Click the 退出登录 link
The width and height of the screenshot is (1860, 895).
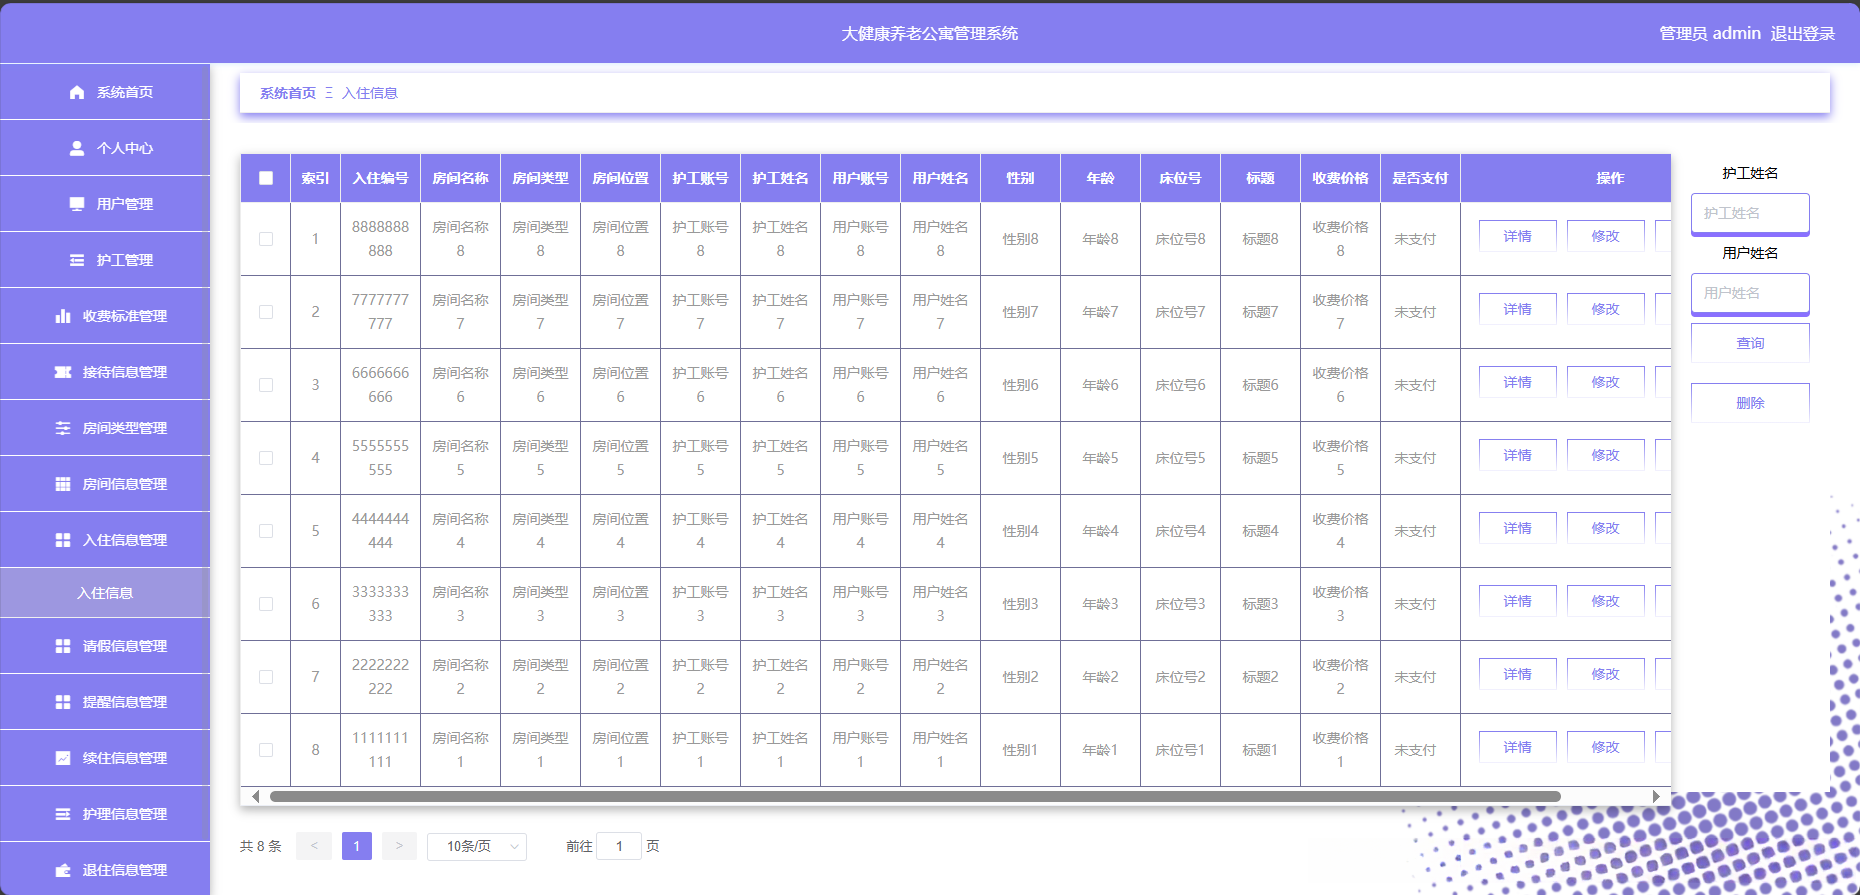(1803, 33)
